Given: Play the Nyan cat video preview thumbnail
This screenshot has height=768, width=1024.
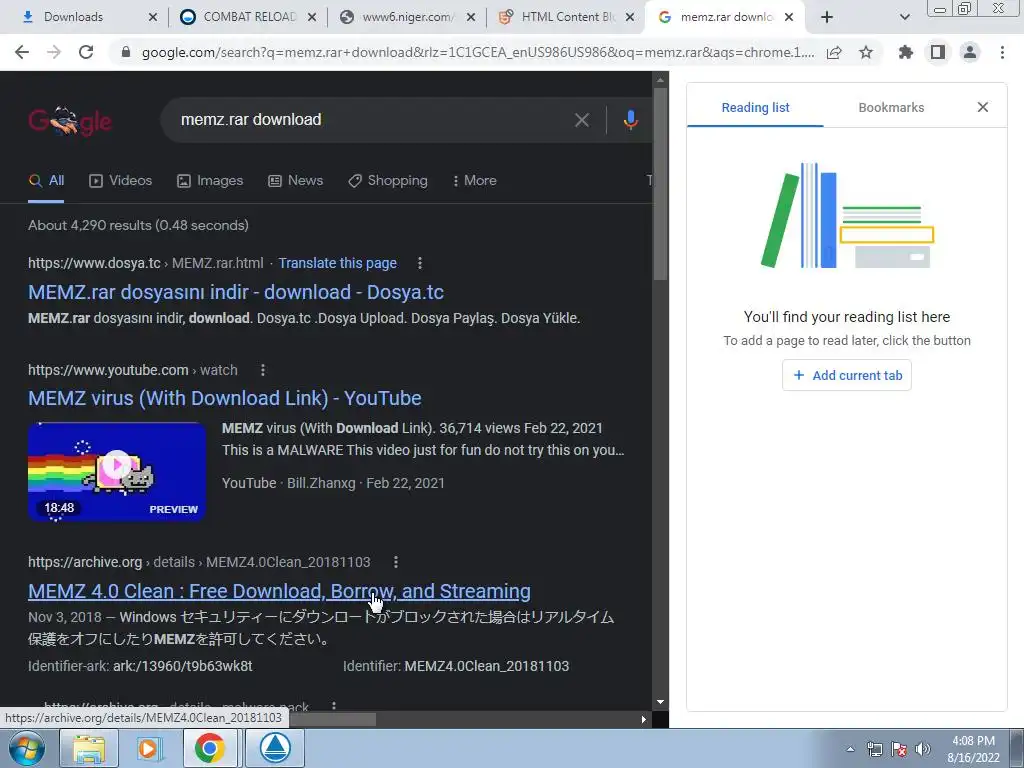Looking at the screenshot, I should click(117, 472).
